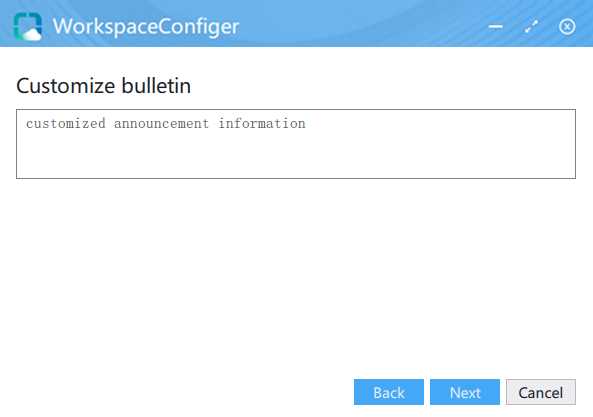Cancel the workspace configuration wizard

tap(541, 392)
